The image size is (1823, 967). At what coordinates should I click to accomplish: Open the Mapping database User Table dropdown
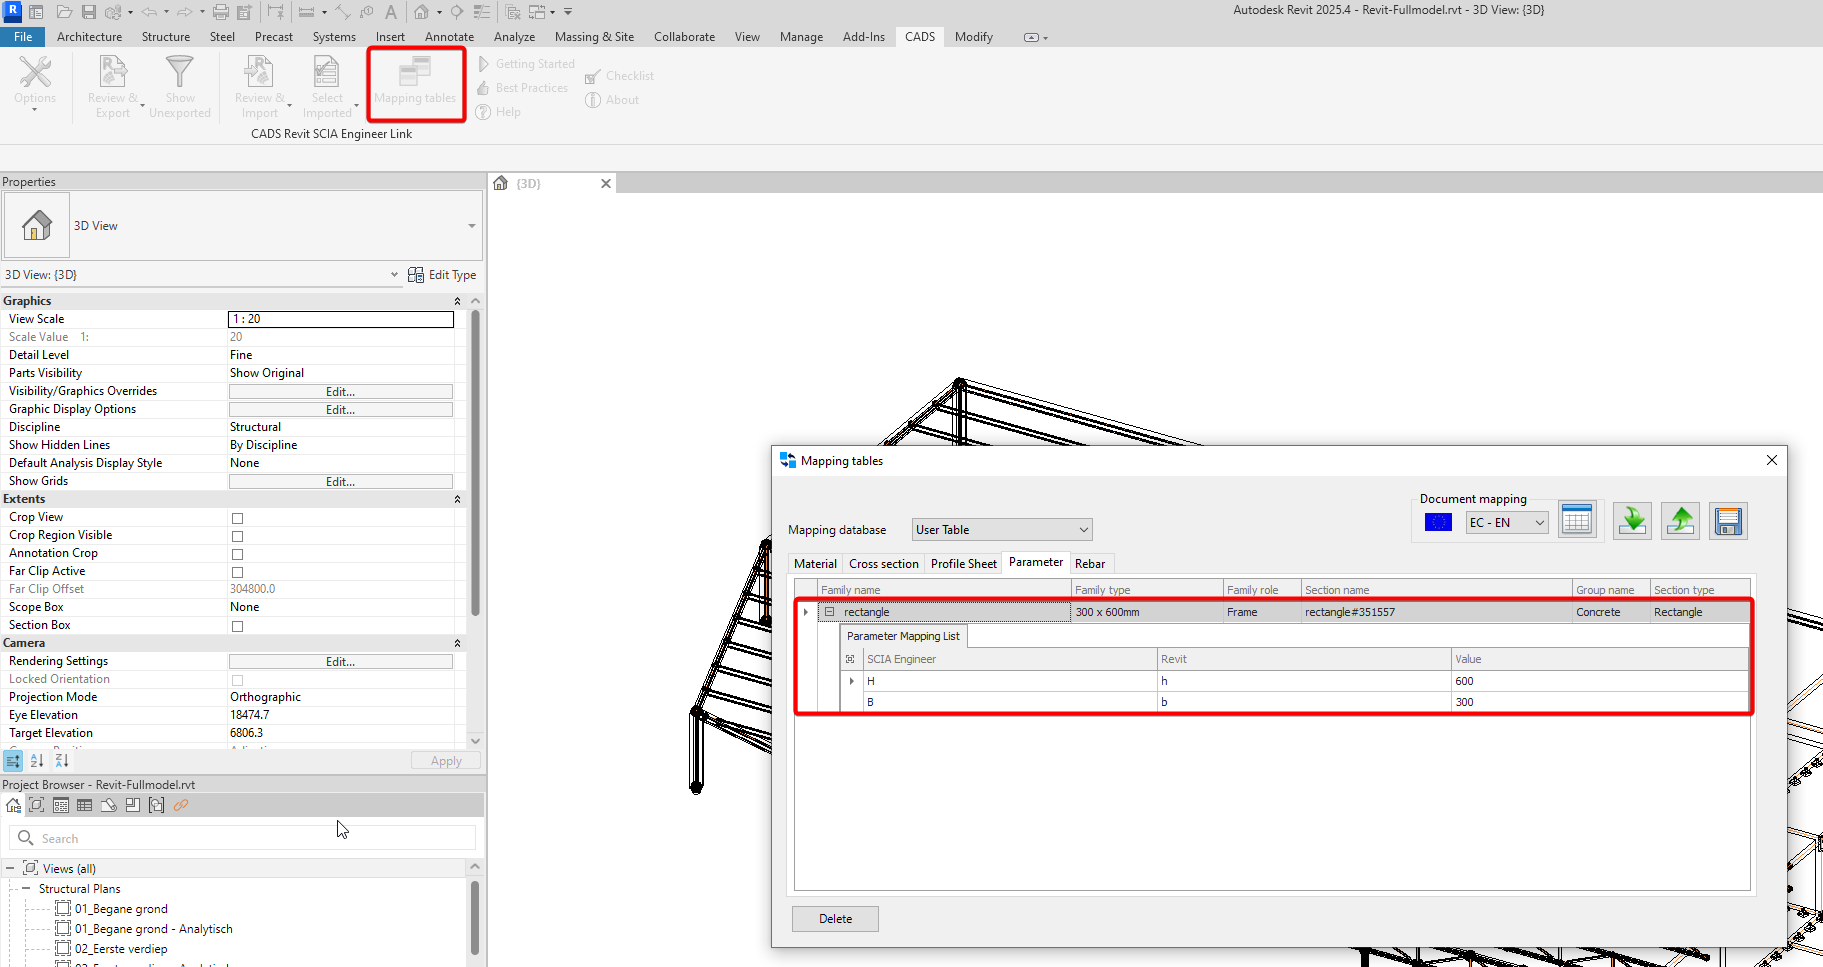pyautogui.click(x=1002, y=530)
